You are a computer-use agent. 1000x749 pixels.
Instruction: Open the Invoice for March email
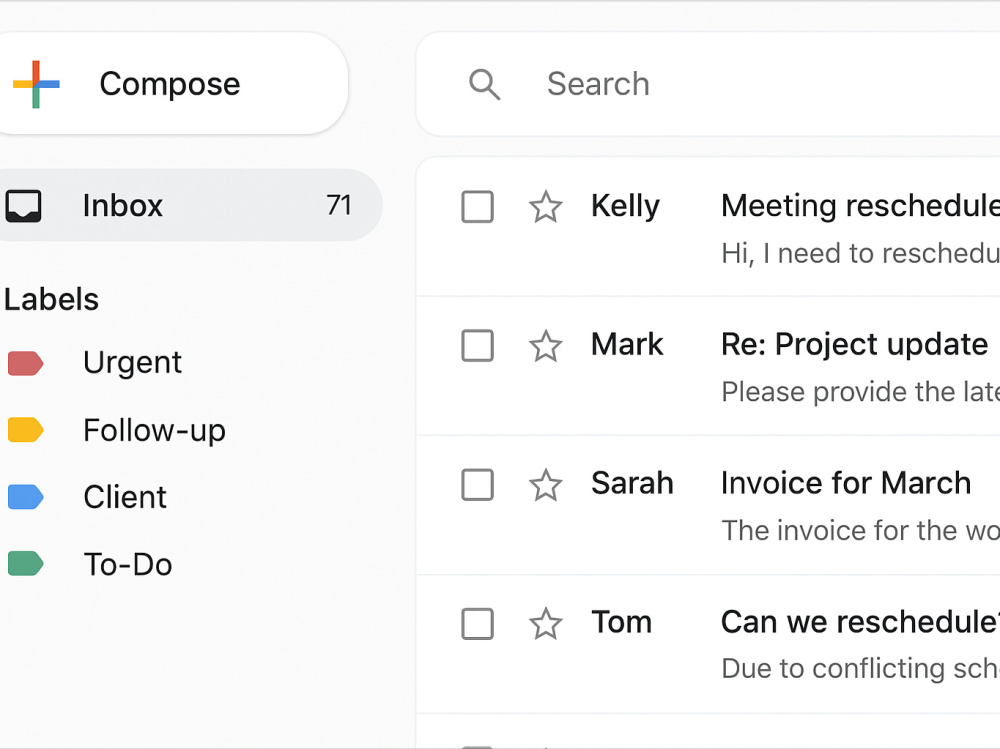[x=846, y=483]
